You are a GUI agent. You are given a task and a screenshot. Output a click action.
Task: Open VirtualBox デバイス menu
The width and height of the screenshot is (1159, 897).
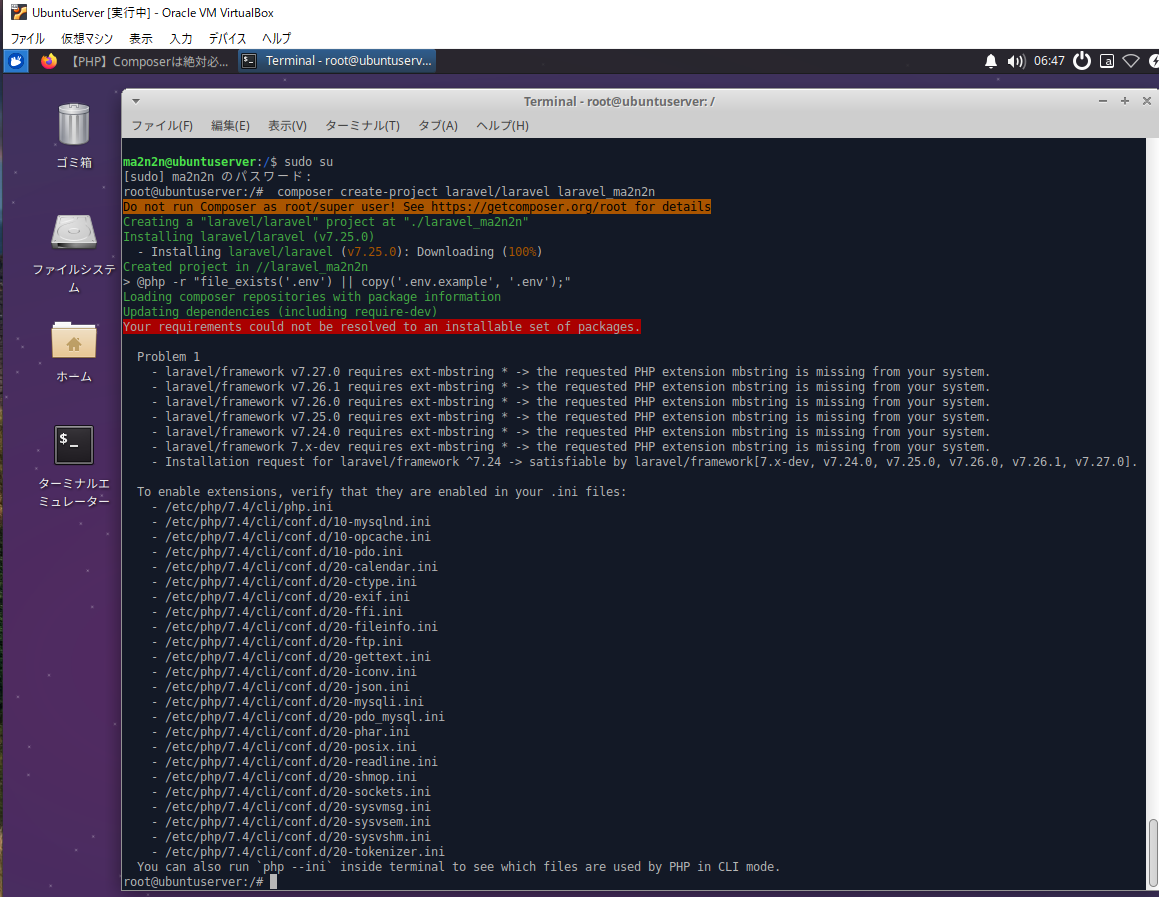point(227,38)
